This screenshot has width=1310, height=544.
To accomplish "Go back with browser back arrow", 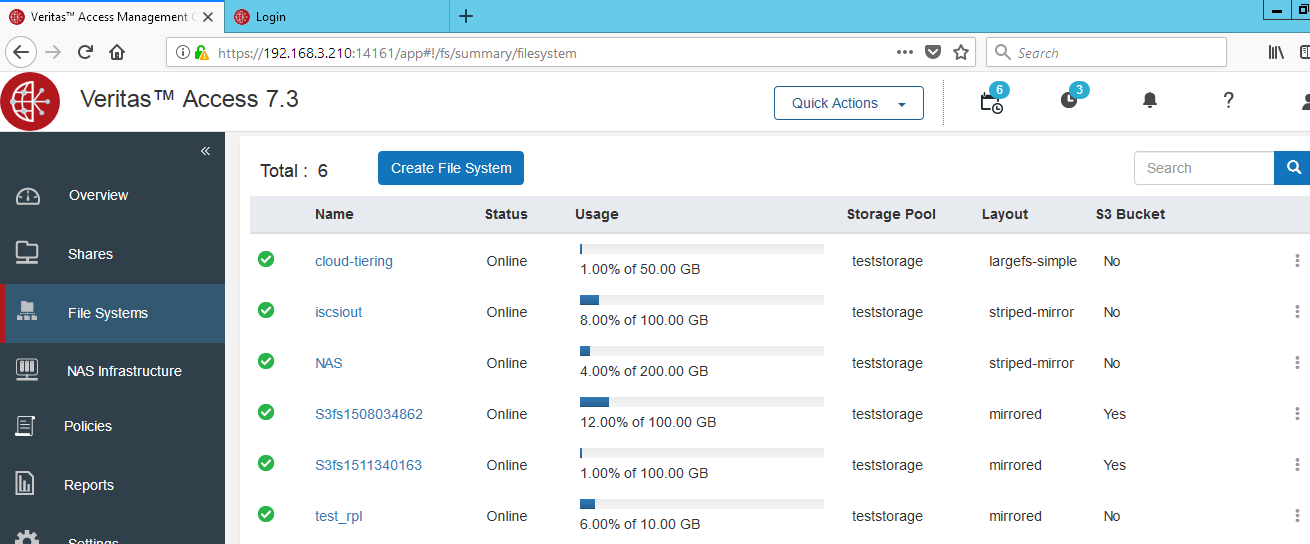I will (22, 52).
